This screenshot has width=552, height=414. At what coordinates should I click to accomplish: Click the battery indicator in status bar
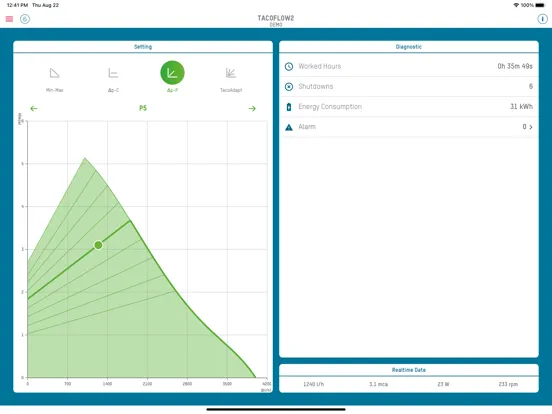[x=540, y=5]
